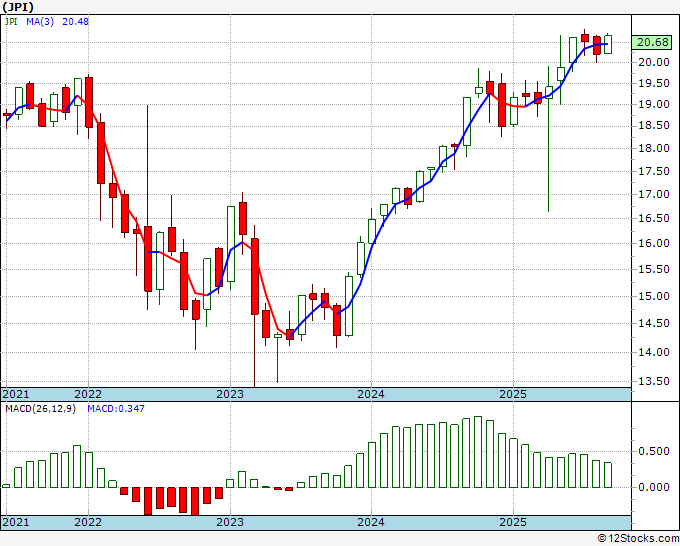Click the tallest MACD bar in late 2024

click(478, 452)
